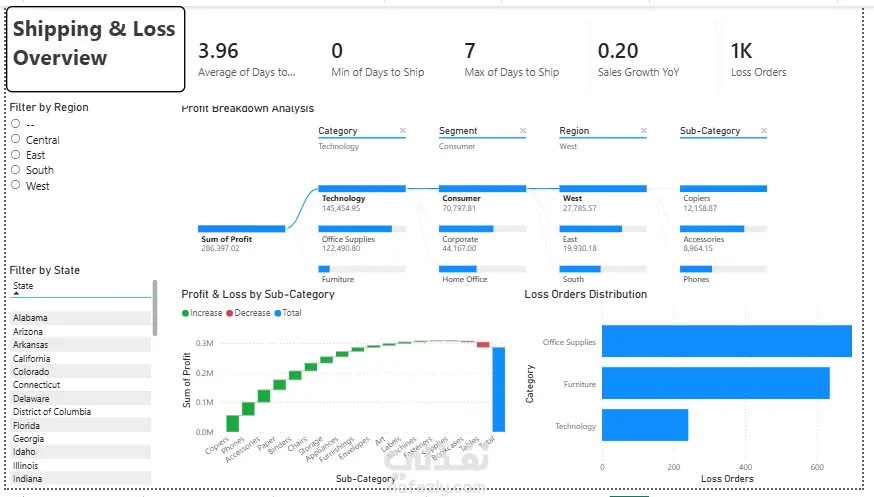Remove the Region level with its X icon

[643, 130]
